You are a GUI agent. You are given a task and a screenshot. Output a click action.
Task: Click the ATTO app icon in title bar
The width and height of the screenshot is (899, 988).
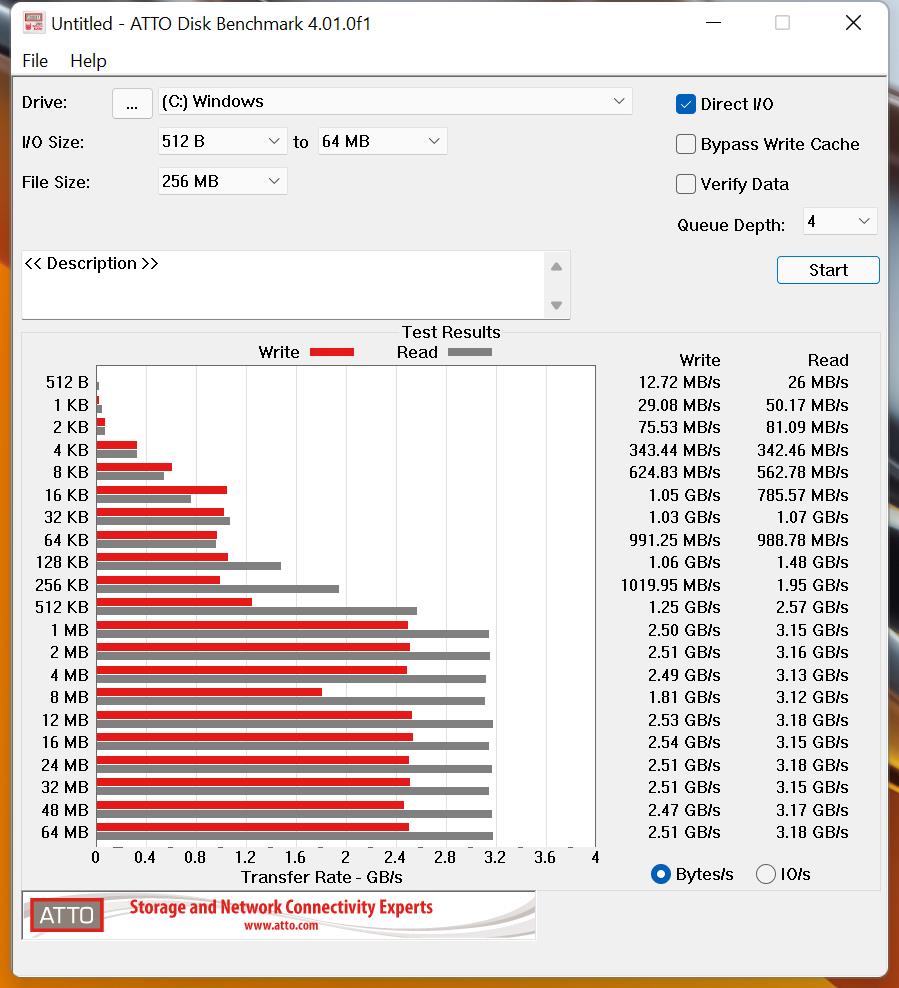tap(33, 23)
